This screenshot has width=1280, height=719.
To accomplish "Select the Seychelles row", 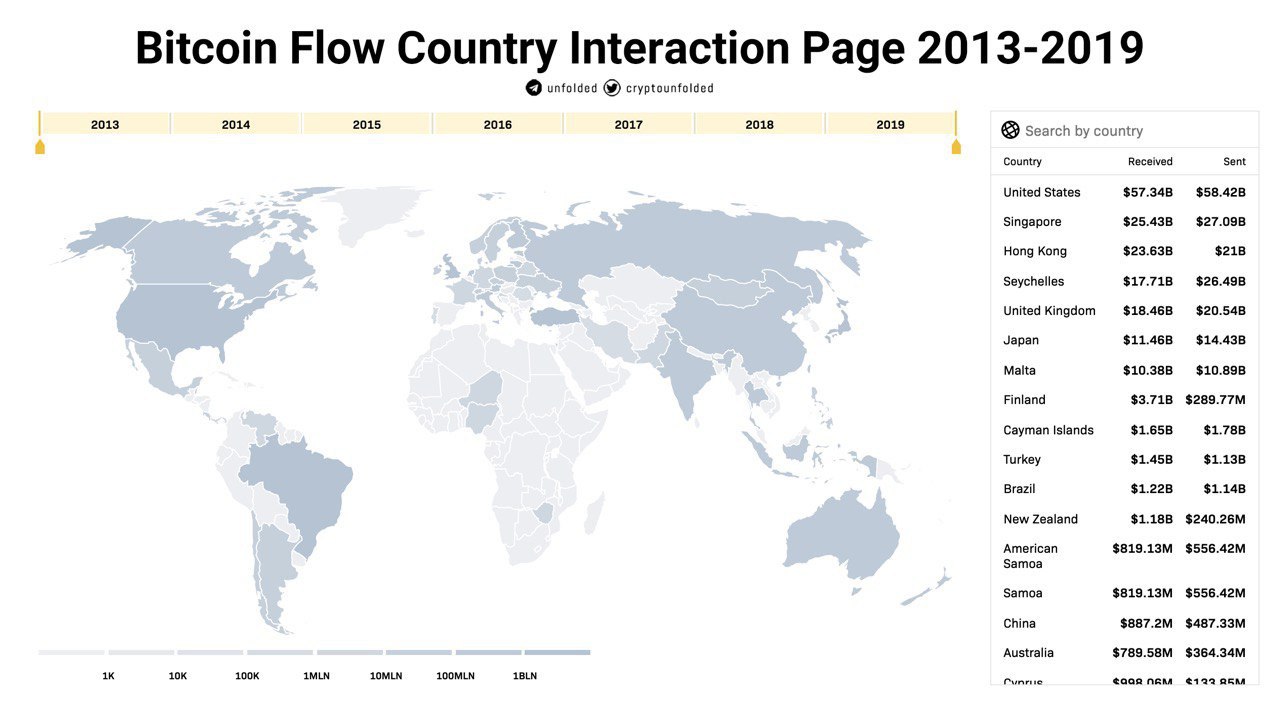I will (1125, 281).
